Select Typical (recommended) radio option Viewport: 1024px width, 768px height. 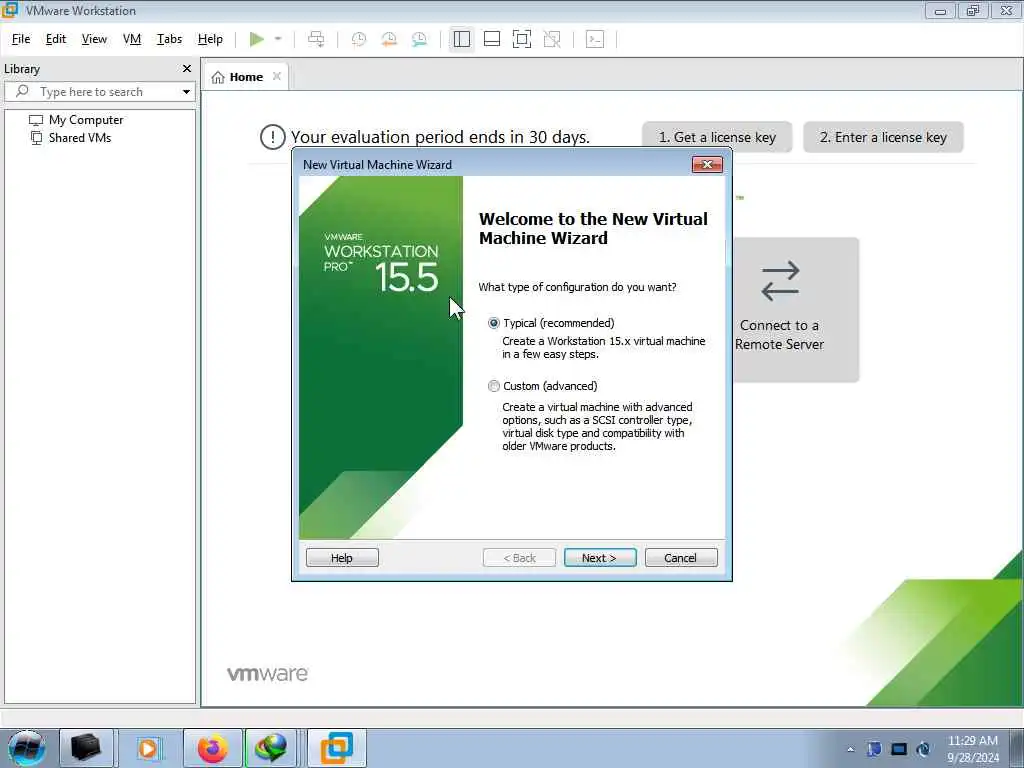(x=494, y=323)
